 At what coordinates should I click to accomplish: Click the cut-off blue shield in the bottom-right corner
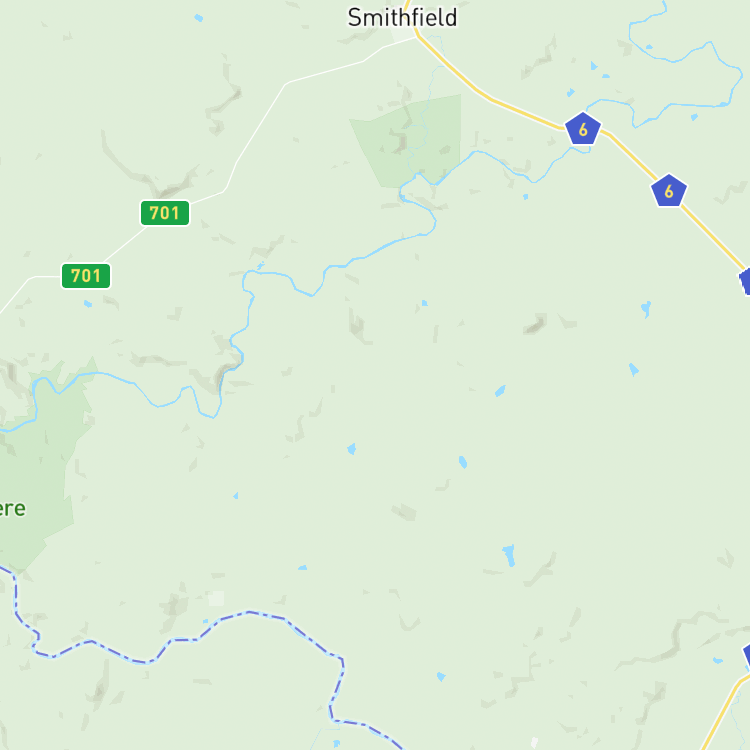[x=747, y=655]
